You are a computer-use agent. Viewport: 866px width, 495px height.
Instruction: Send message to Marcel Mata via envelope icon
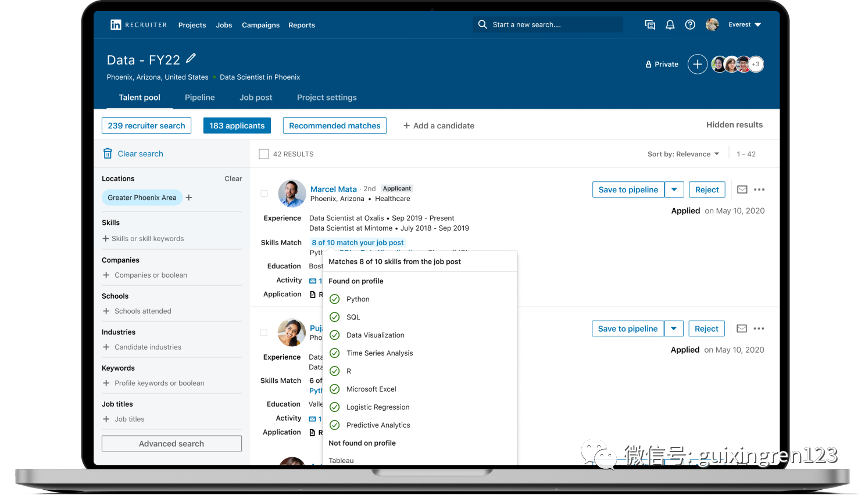pyautogui.click(x=742, y=189)
